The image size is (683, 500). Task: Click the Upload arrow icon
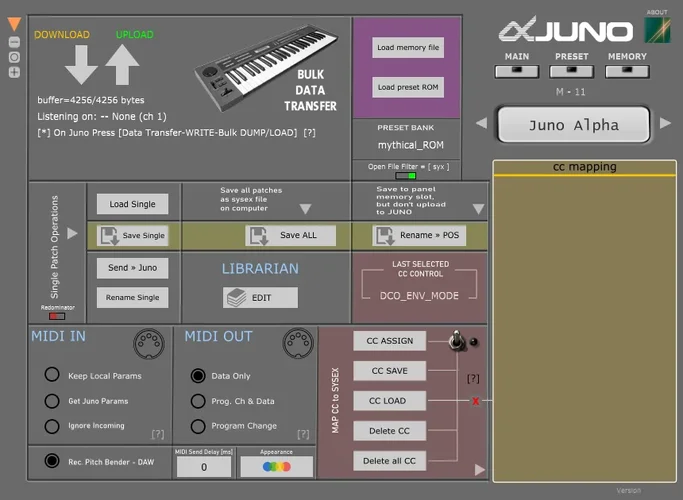(x=122, y=65)
